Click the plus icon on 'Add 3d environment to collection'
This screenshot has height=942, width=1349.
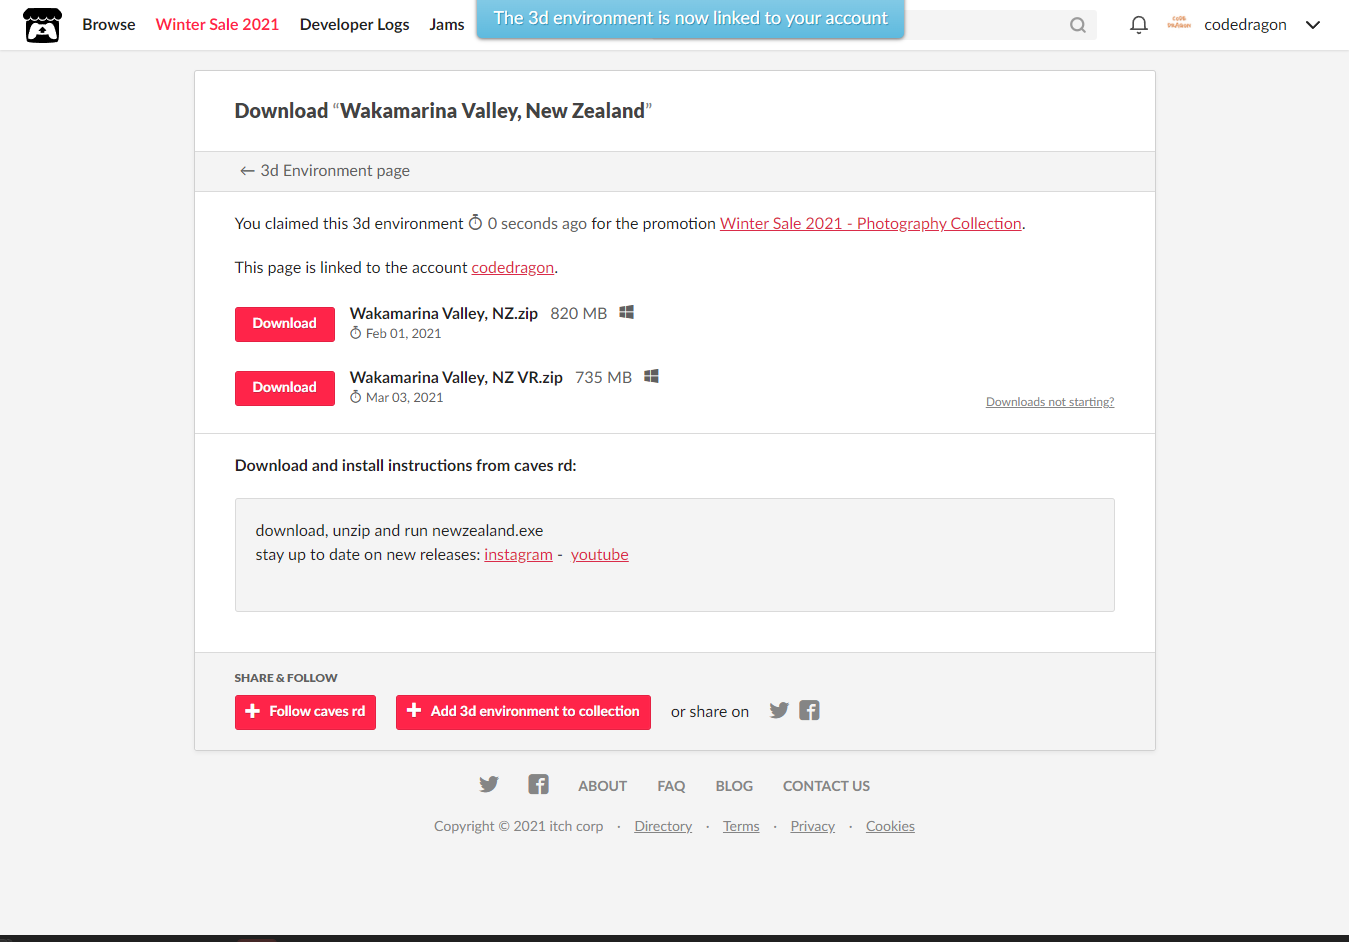[414, 711]
